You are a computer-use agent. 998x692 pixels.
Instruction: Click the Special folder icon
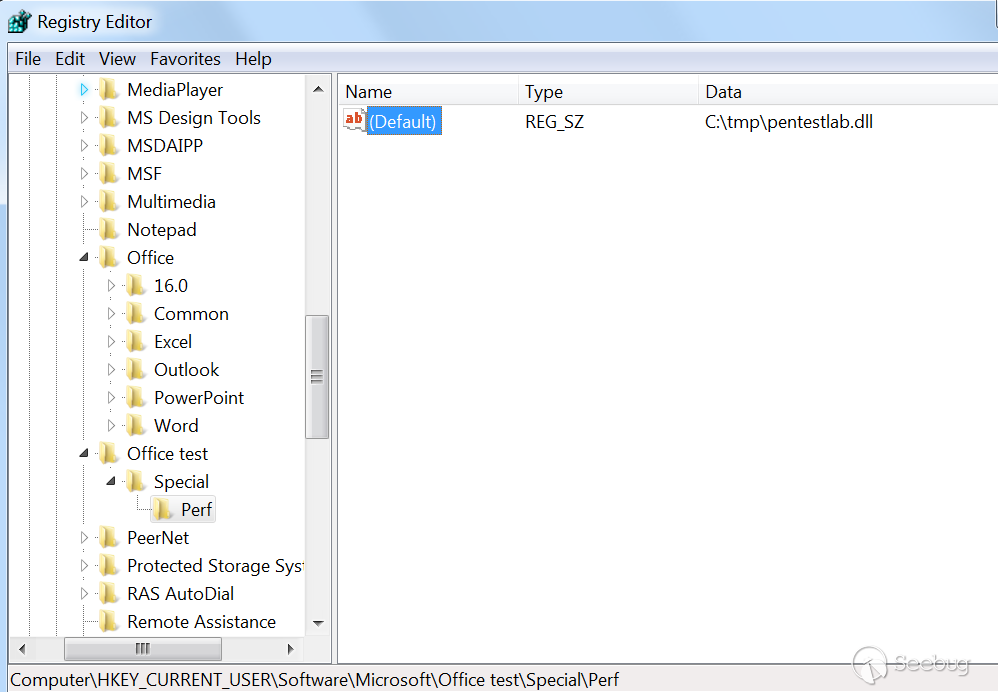[136, 482]
